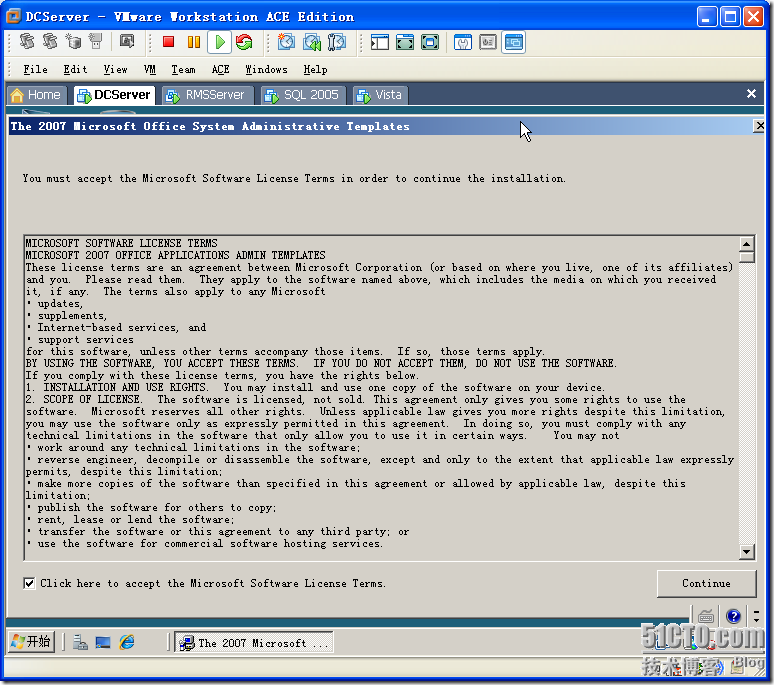Switch to Quick Switch mode icon
774x685 pixels.
coord(405,42)
